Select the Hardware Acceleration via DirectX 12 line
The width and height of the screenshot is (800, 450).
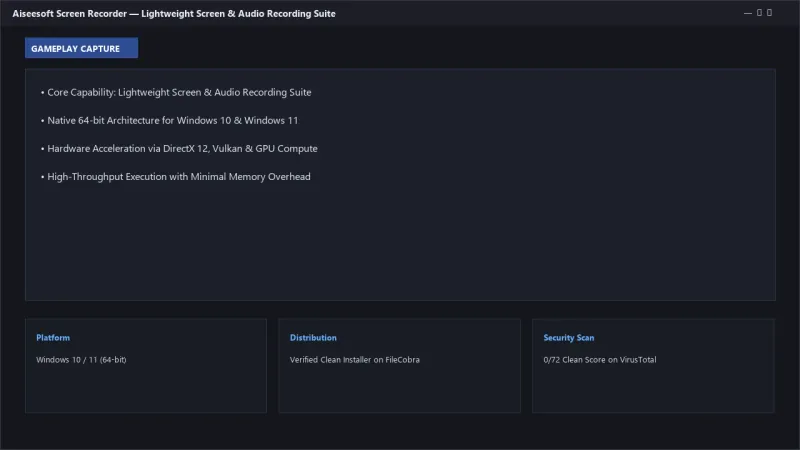pos(179,148)
